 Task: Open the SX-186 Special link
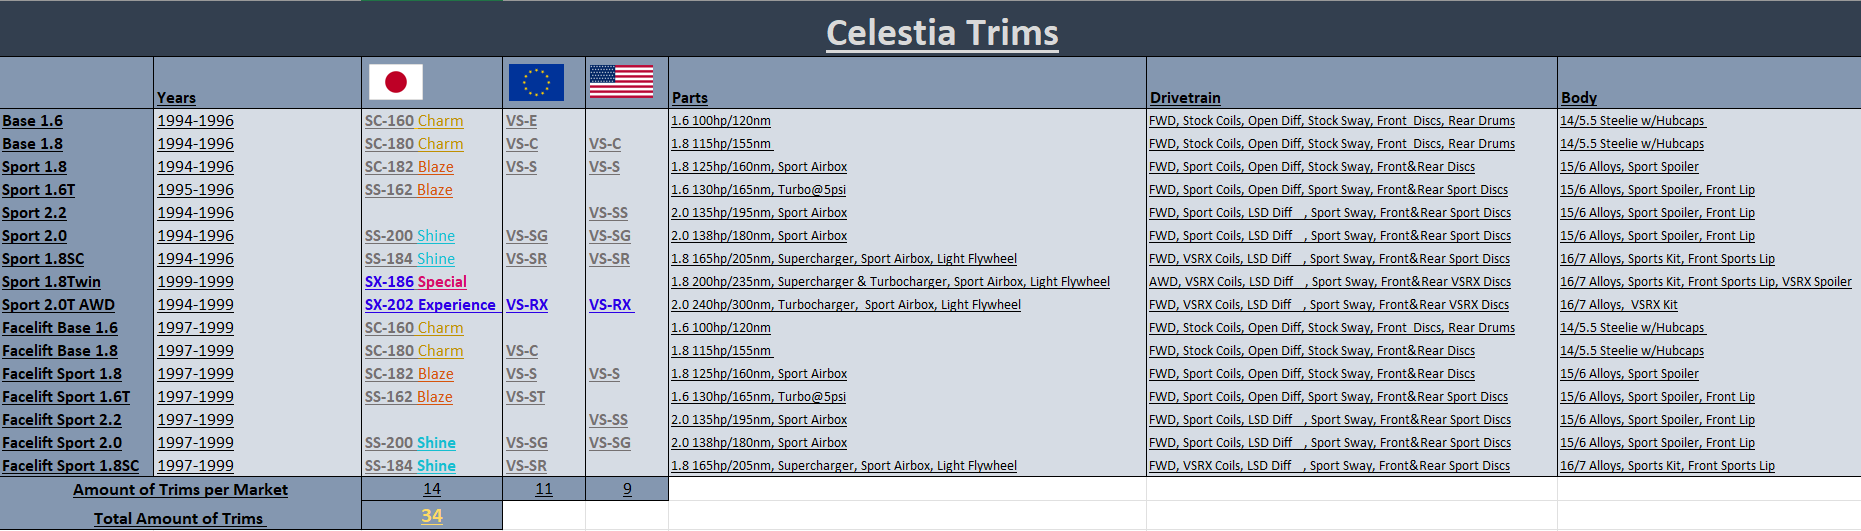click(x=416, y=282)
